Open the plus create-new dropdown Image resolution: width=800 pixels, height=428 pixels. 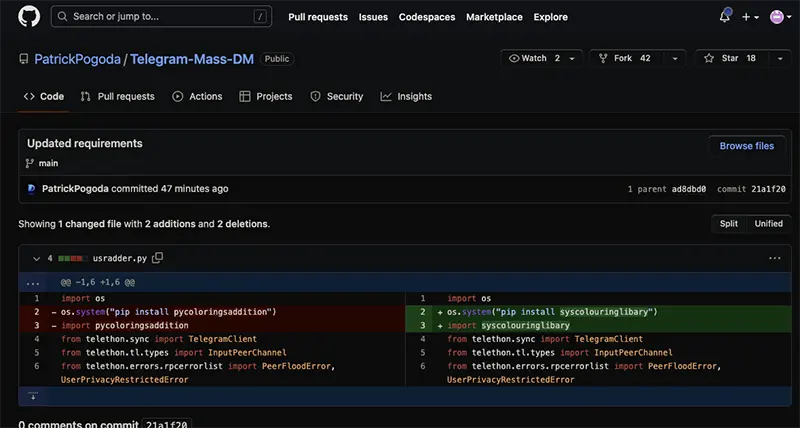(750, 17)
